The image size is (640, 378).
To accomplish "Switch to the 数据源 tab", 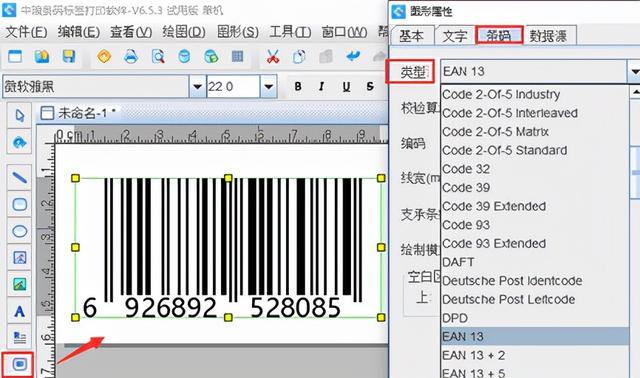I will [549, 36].
